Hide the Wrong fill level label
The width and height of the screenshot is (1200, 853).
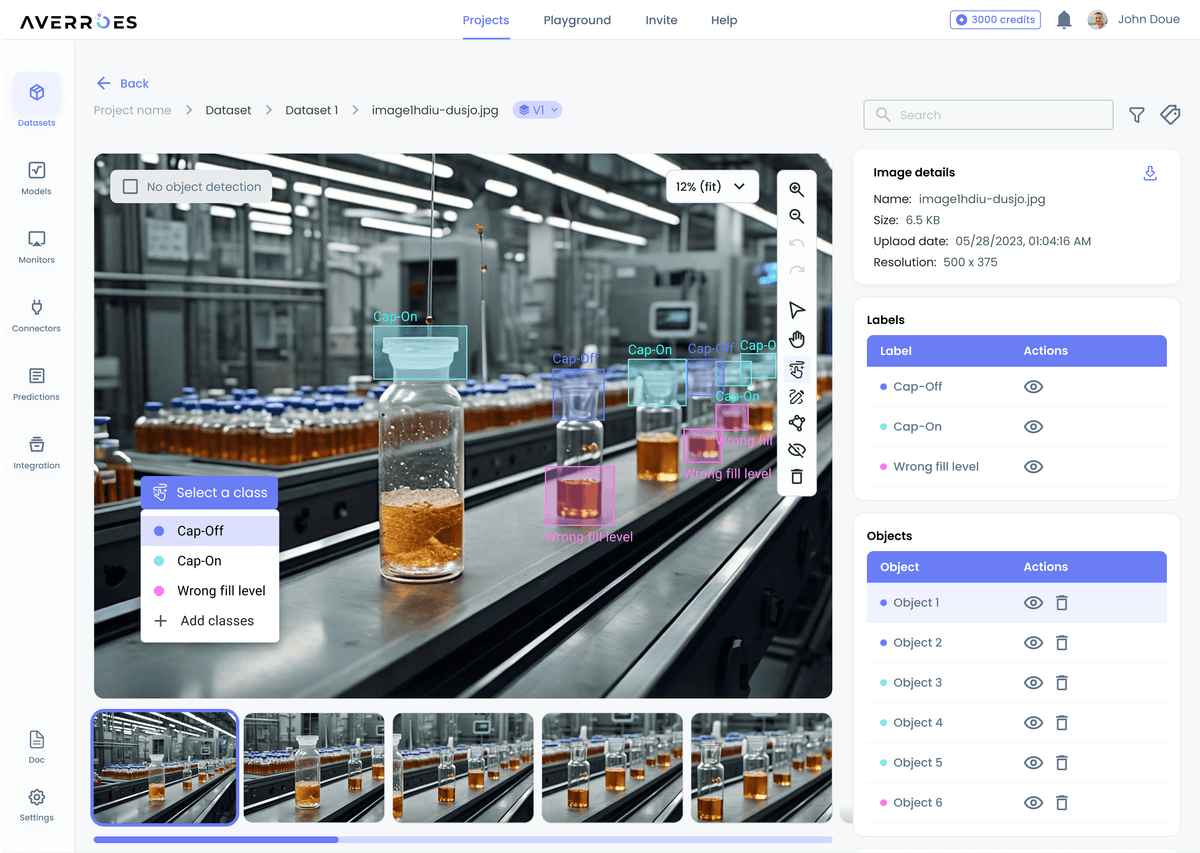click(1033, 466)
